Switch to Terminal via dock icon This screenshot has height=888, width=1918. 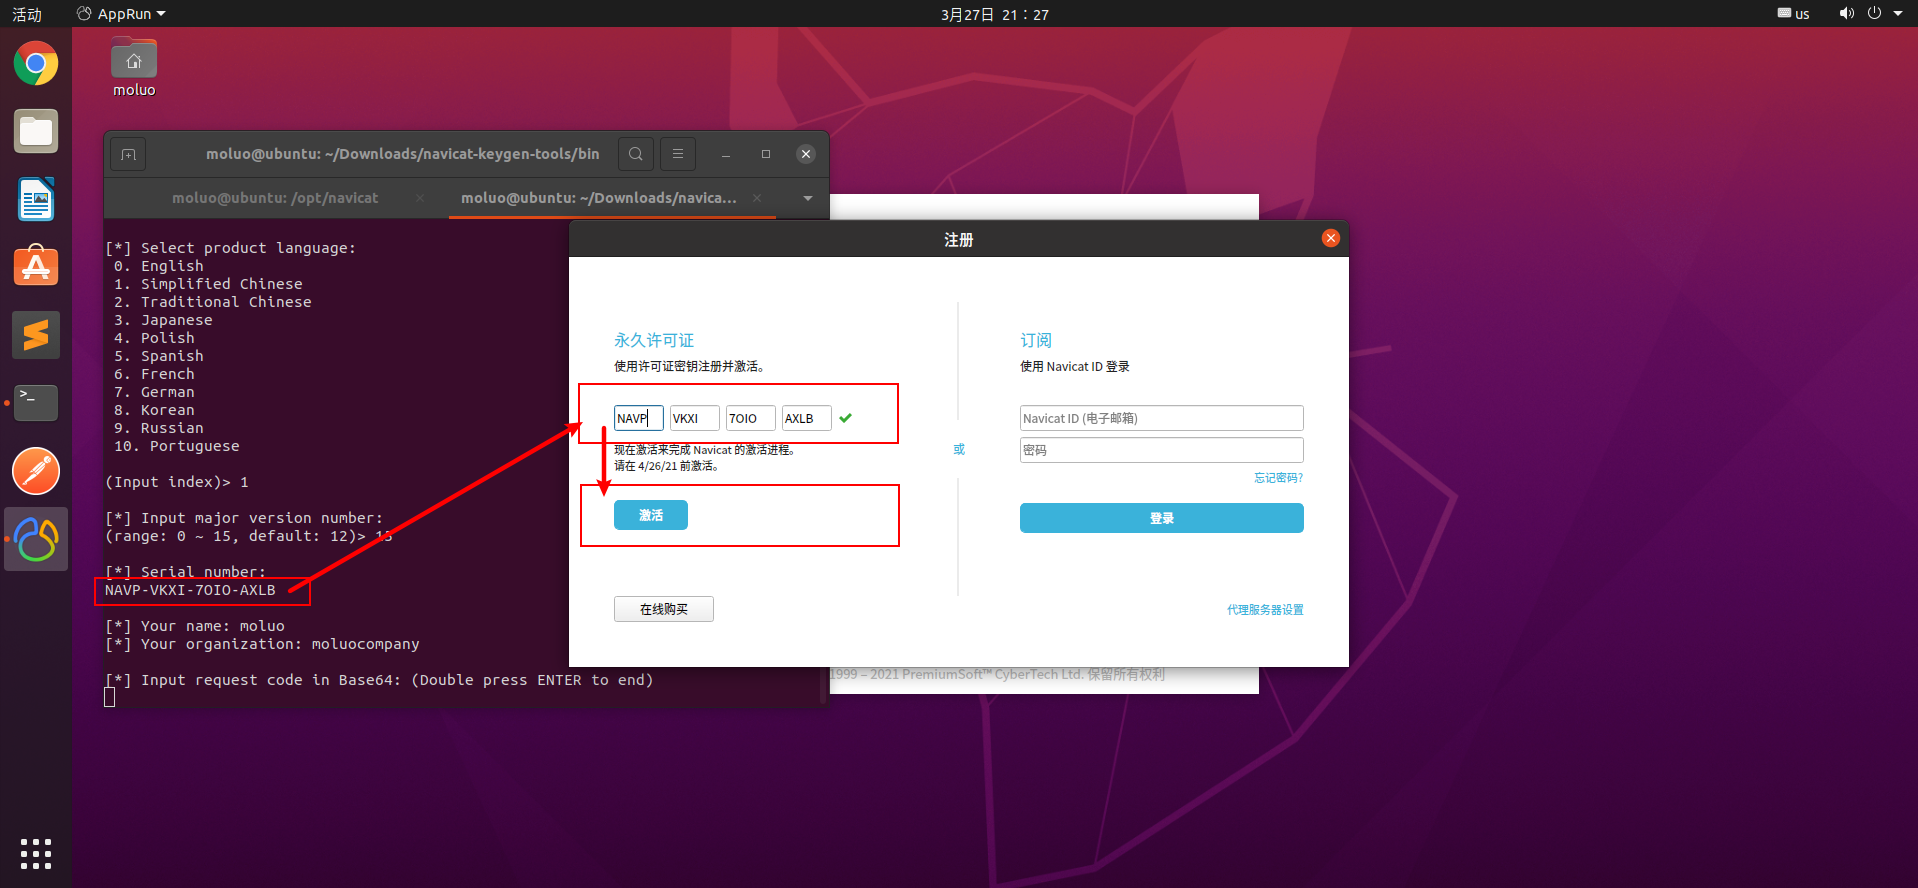(36, 403)
